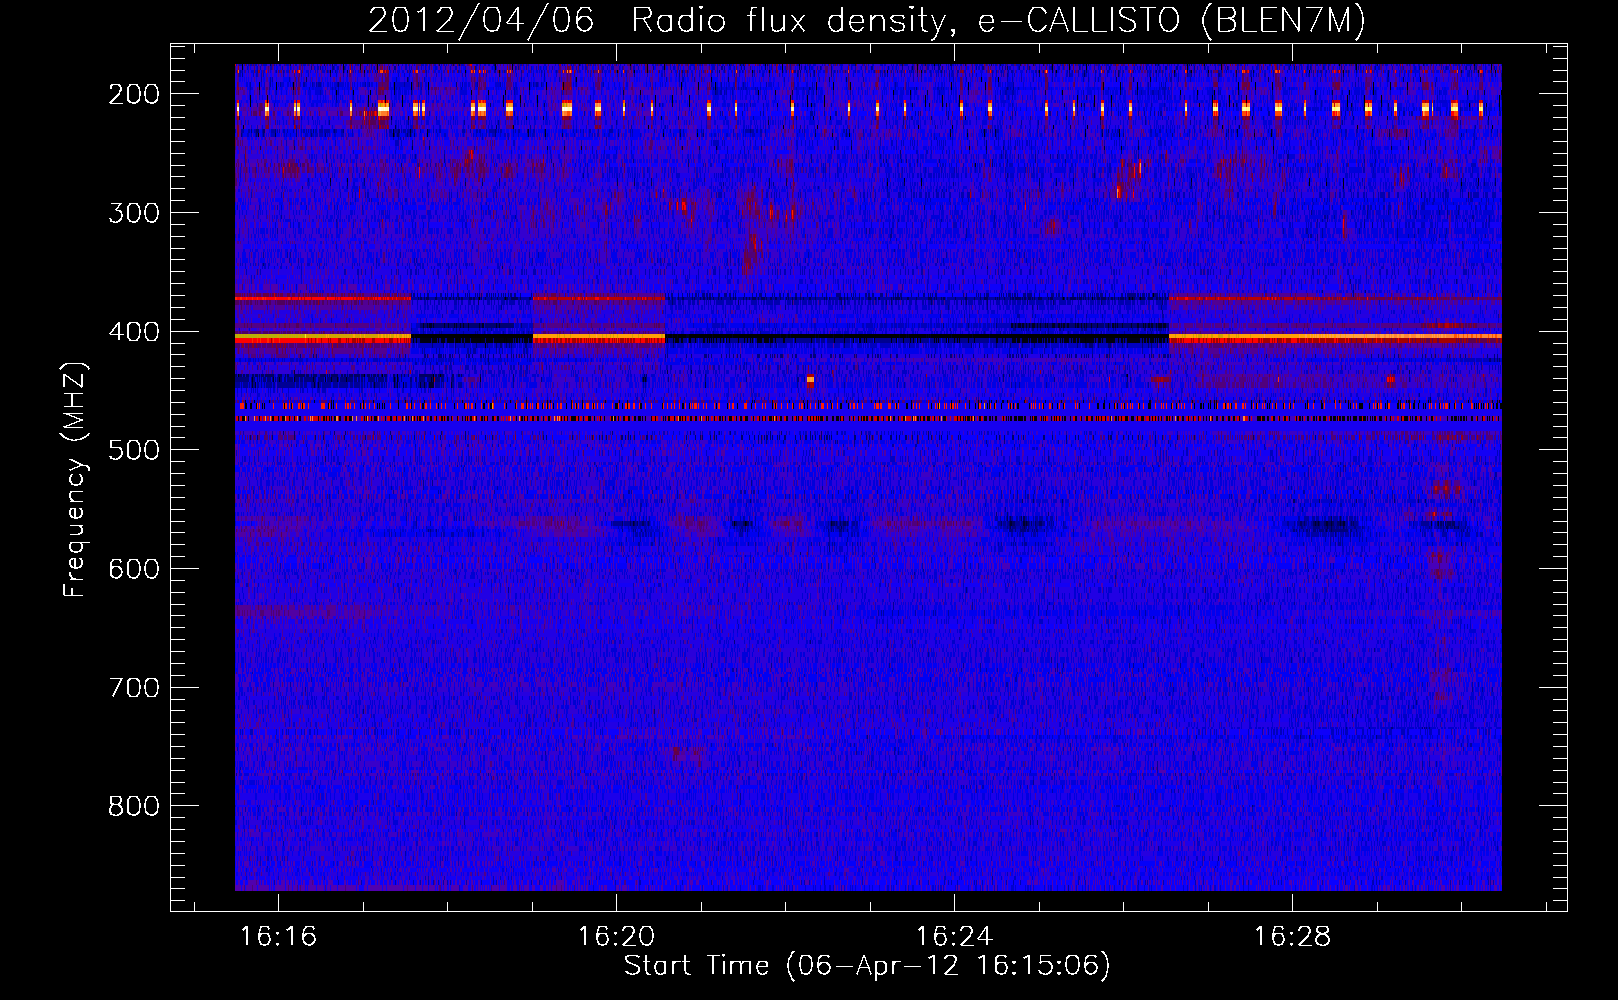Click the plot title with the 2012/04/06 date
This screenshot has width=1618, height=1000.
click(x=867, y=21)
